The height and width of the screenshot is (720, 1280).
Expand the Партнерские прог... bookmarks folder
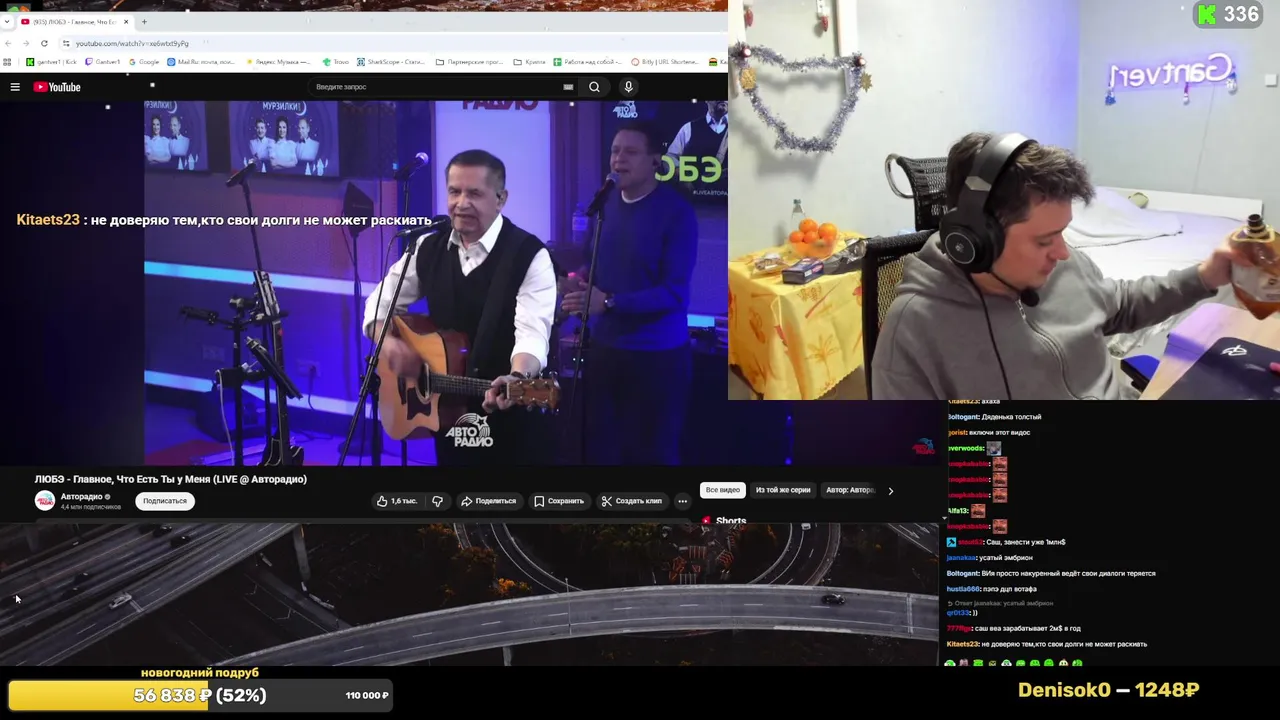(x=470, y=62)
